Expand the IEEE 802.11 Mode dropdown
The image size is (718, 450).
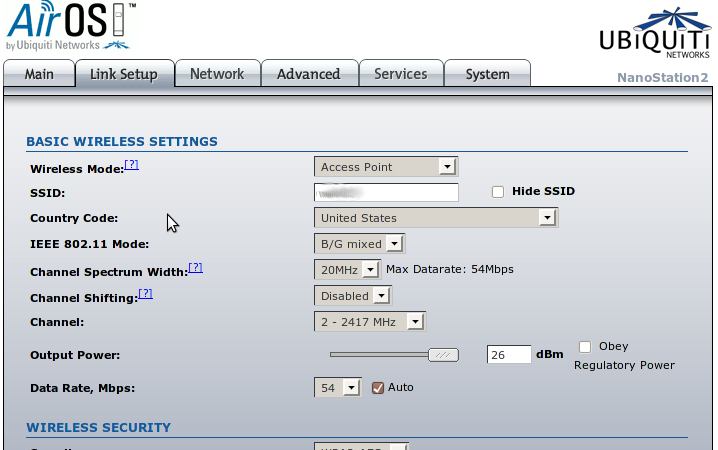point(359,244)
